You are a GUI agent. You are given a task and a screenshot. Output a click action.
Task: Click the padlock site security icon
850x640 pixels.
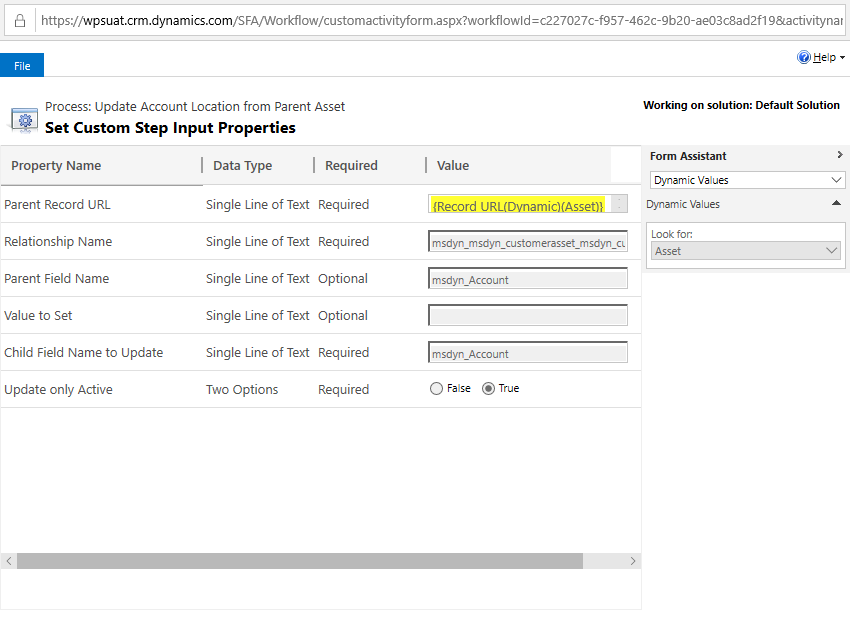20,21
